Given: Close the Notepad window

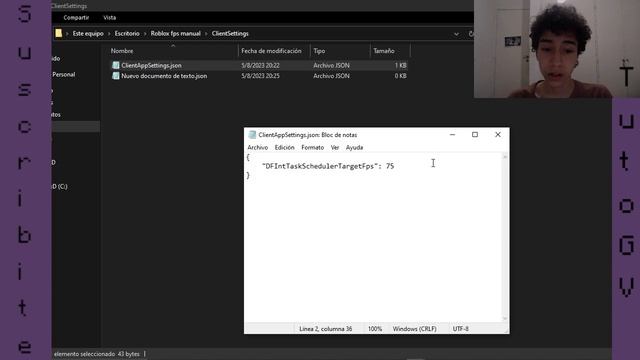Looking at the screenshot, I should (498, 135).
